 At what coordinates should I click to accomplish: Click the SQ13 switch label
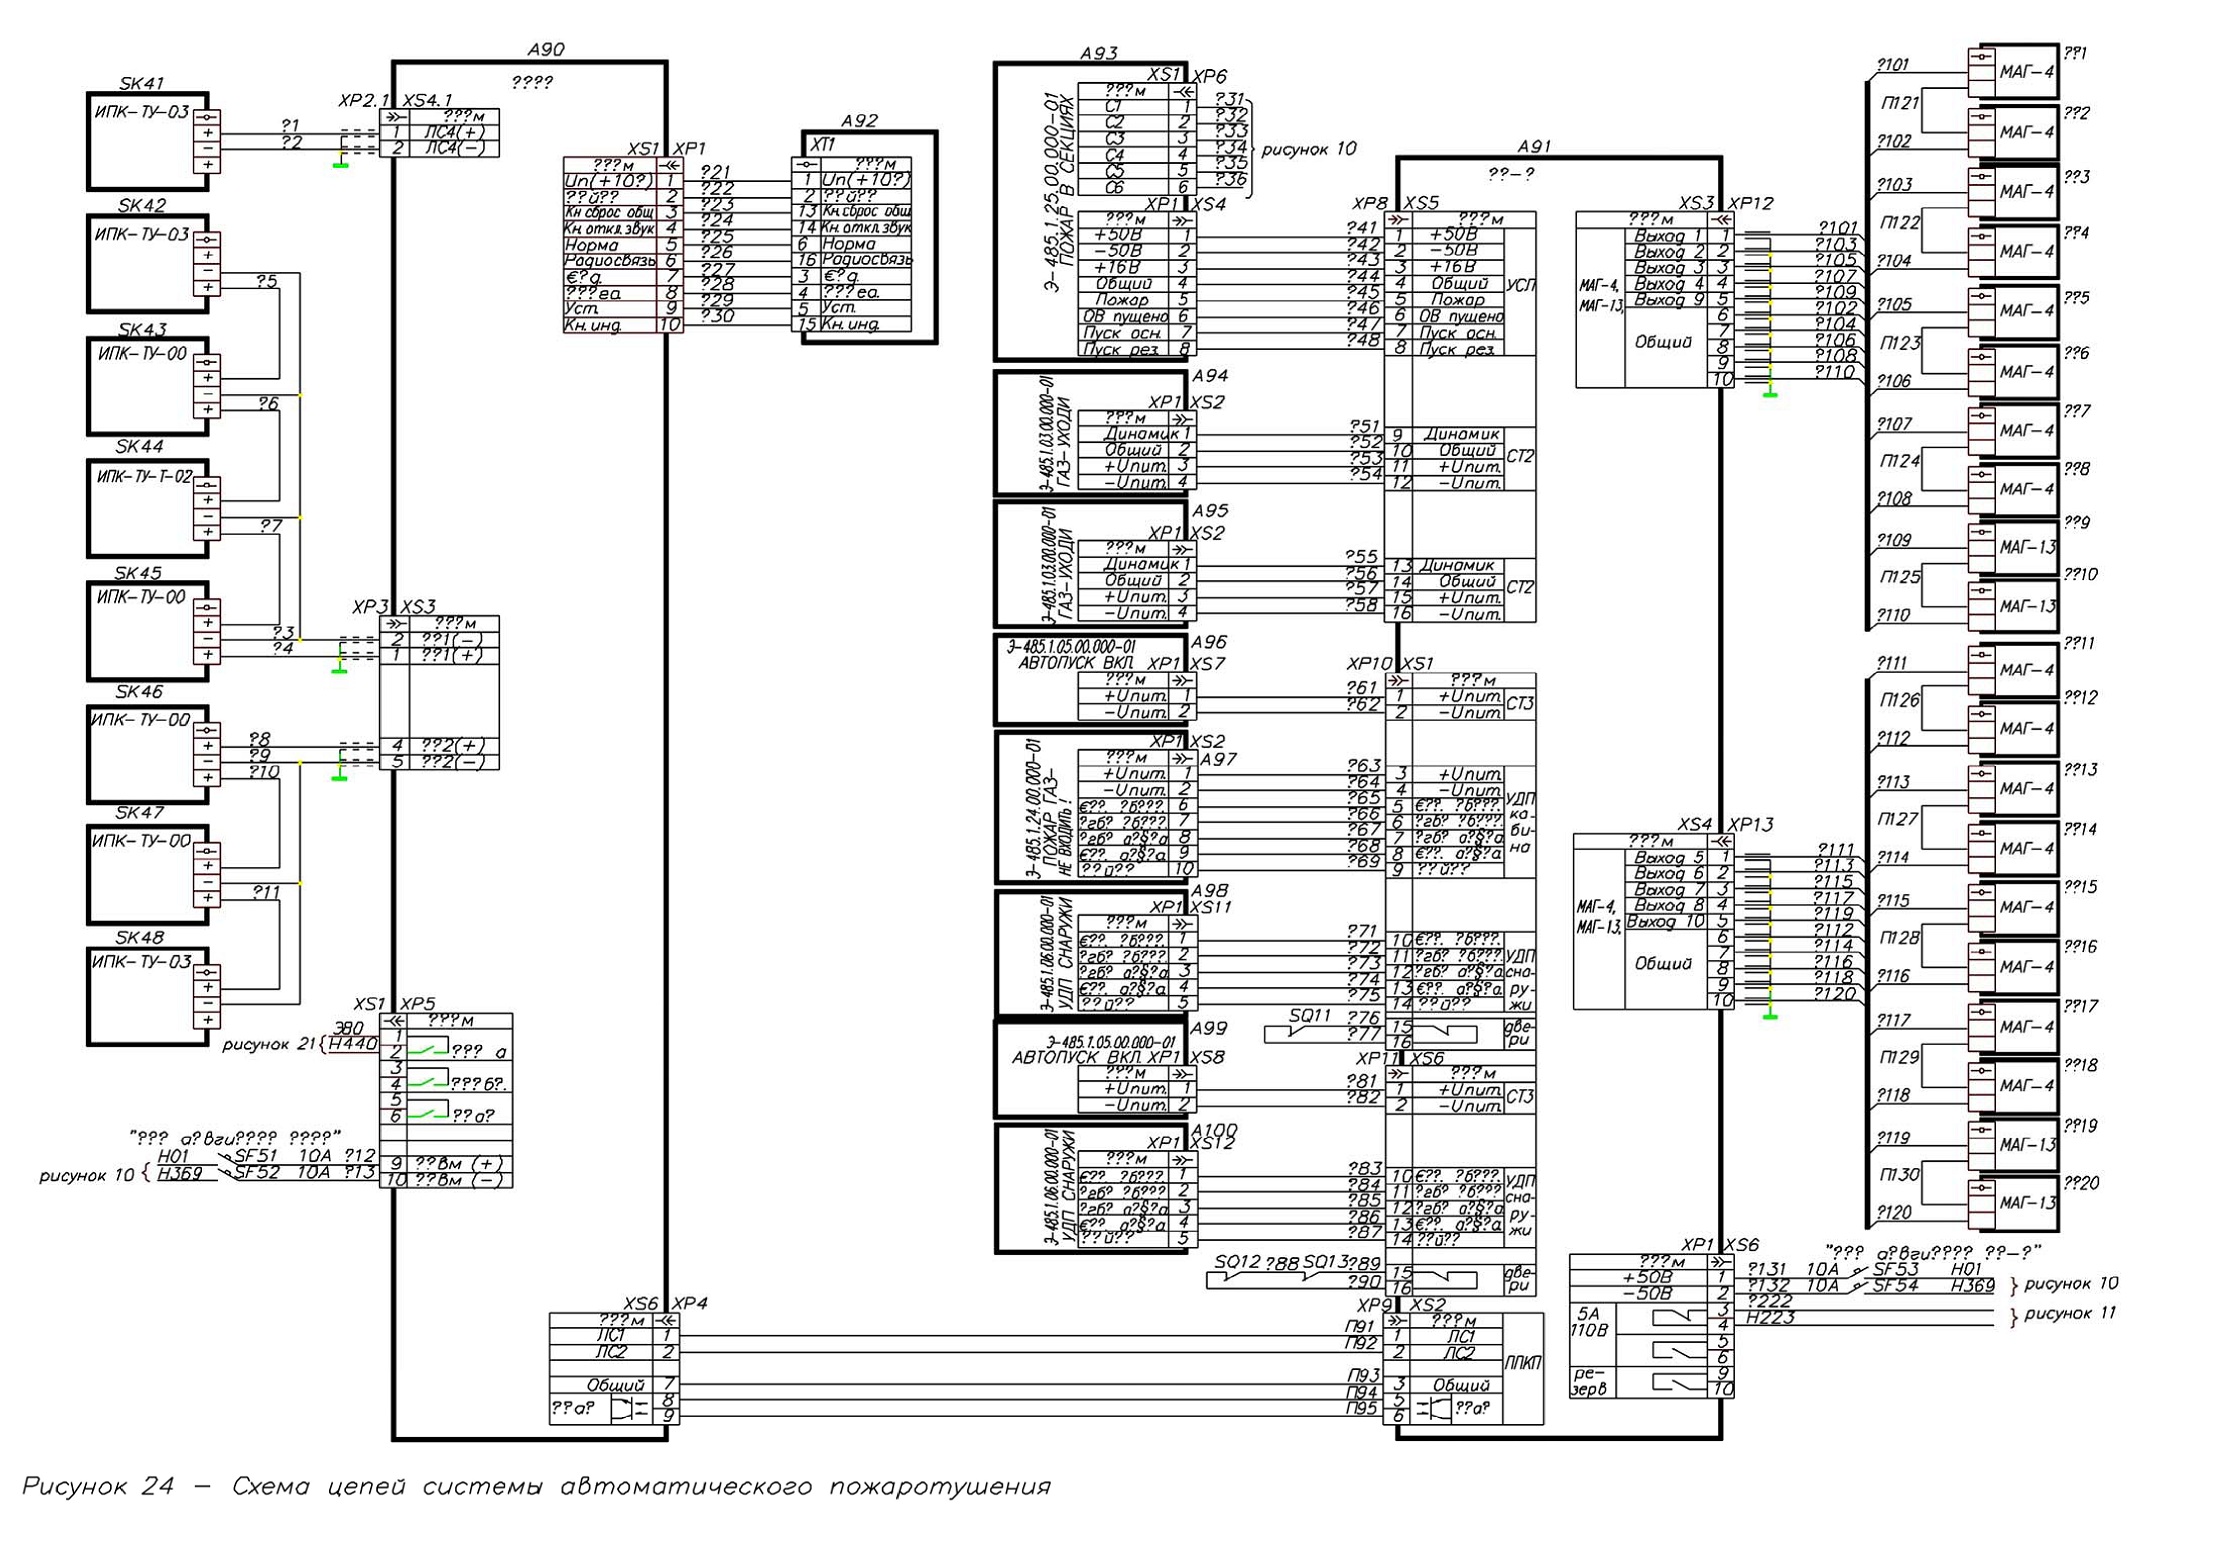(x=1326, y=1263)
